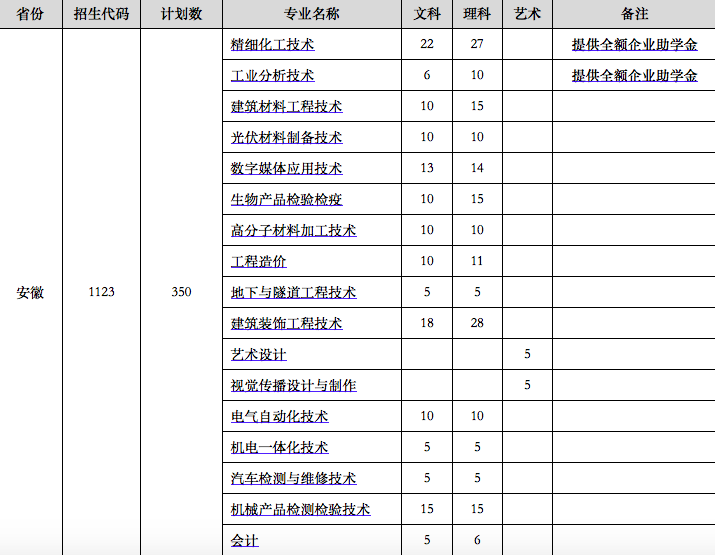Open the 建筑材料工程技术 link
Image resolution: width=715 pixels, height=555 pixels.
286,106
